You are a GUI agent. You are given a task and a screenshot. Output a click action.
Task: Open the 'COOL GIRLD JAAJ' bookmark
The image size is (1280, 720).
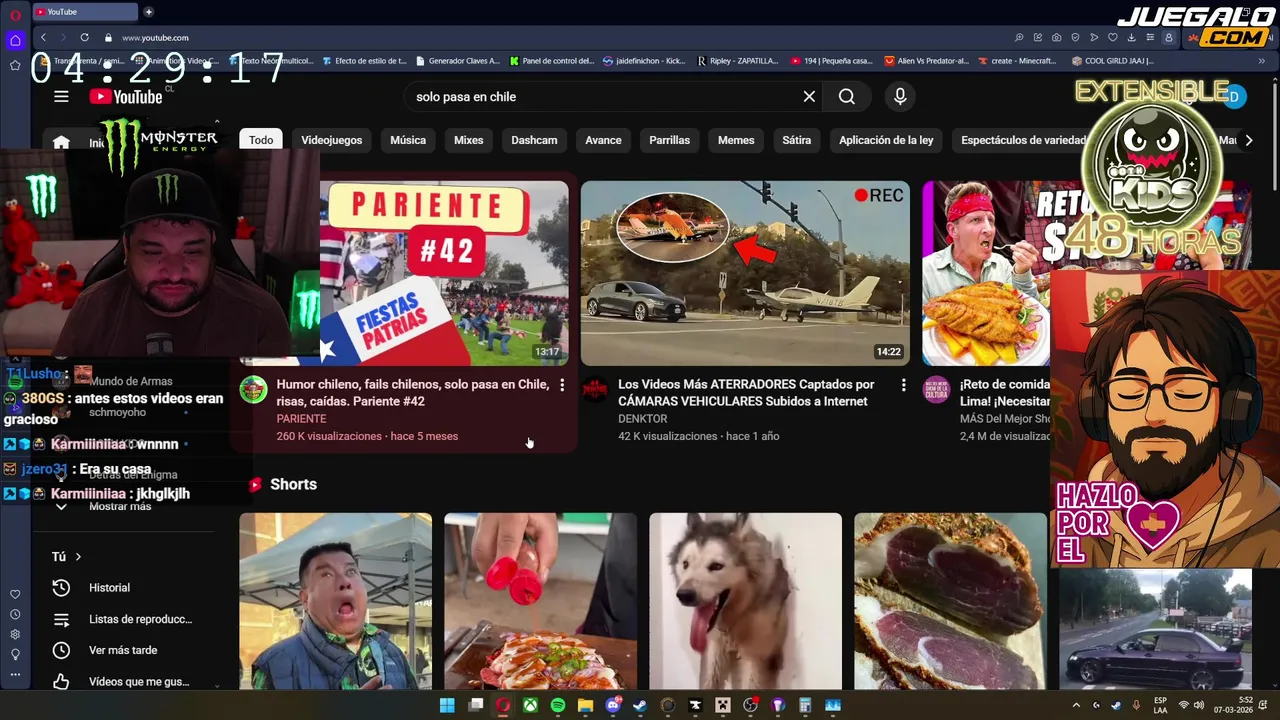tap(1113, 61)
